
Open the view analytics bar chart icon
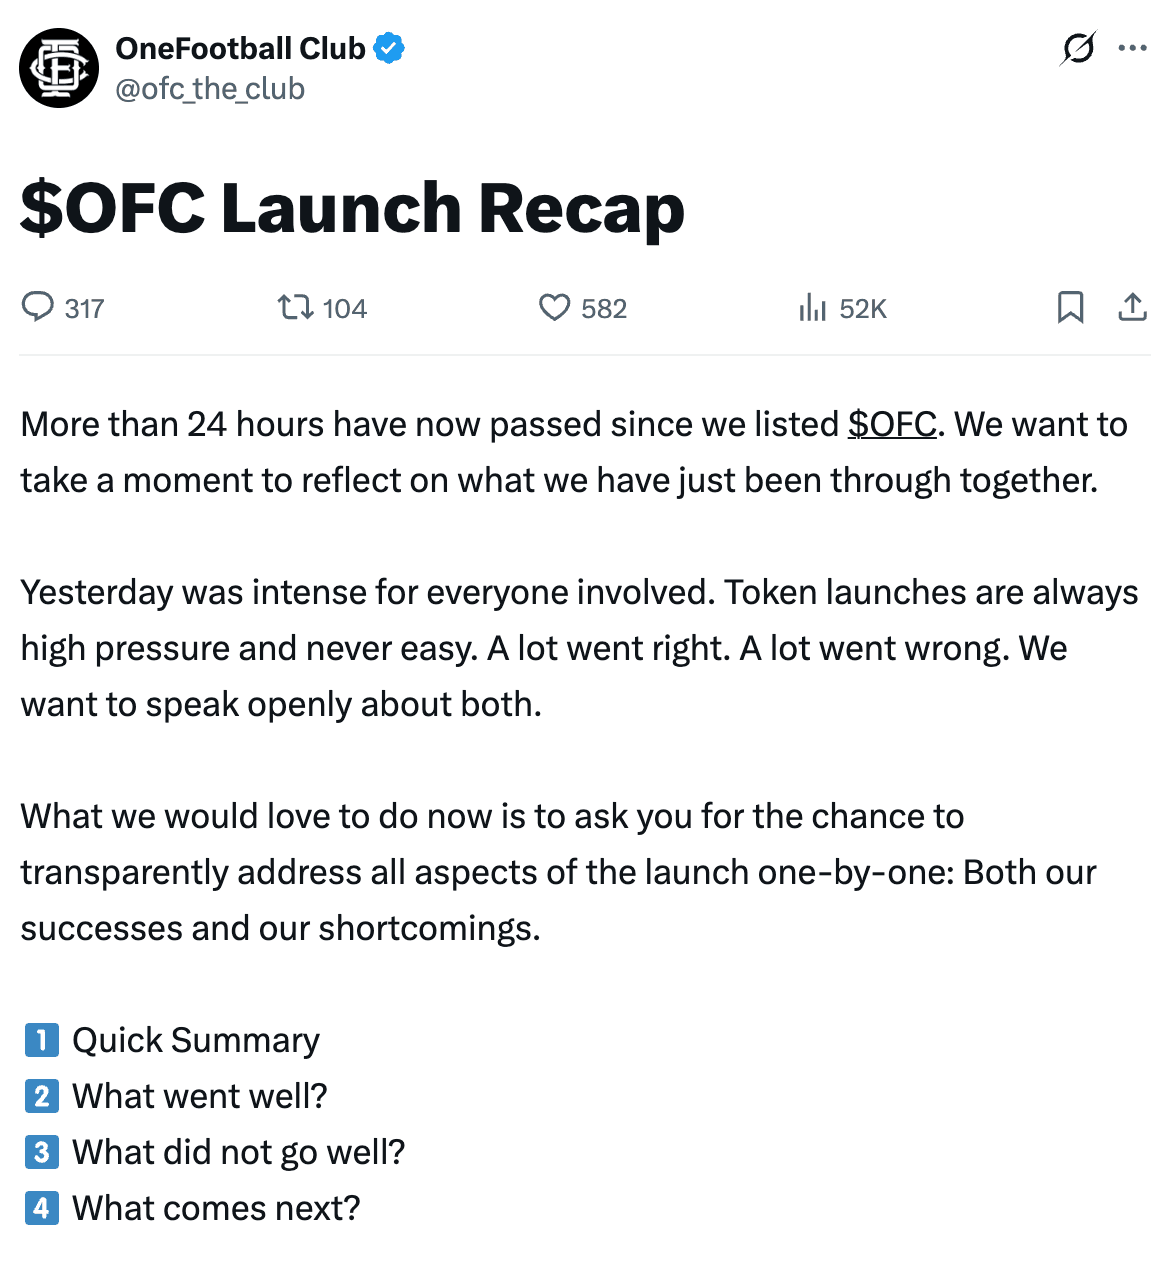tap(812, 307)
